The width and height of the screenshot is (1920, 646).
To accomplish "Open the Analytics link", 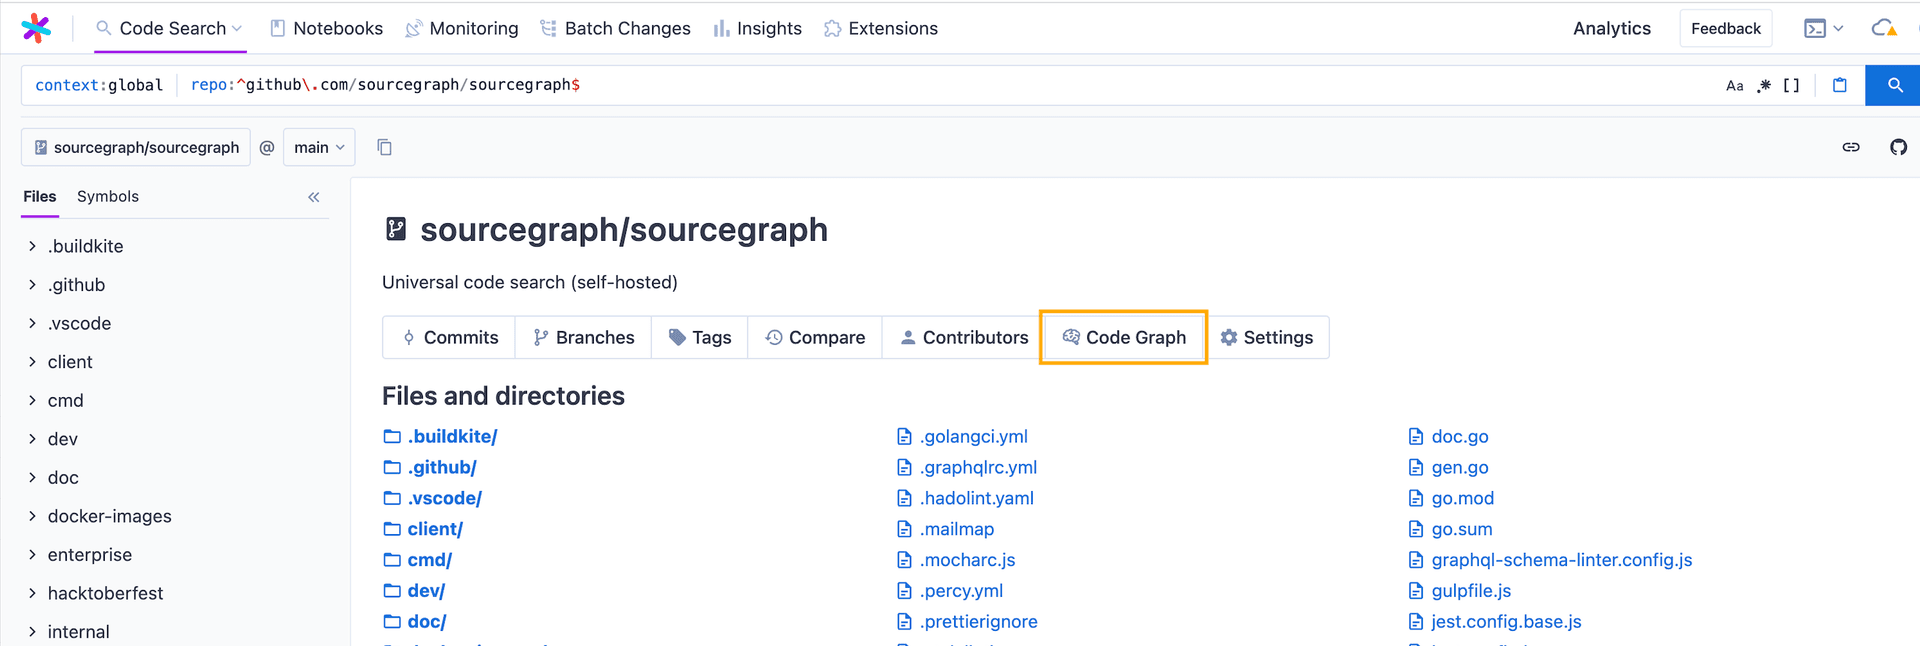I will point(1611,28).
